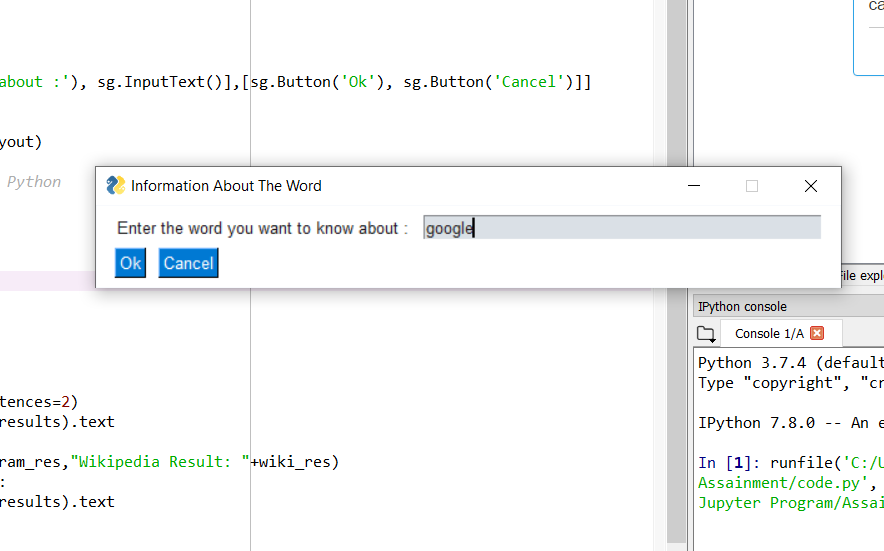Click the disabled maximize button of dialog
This screenshot has height=551, width=884.
pyautogui.click(x=752, y=186)
